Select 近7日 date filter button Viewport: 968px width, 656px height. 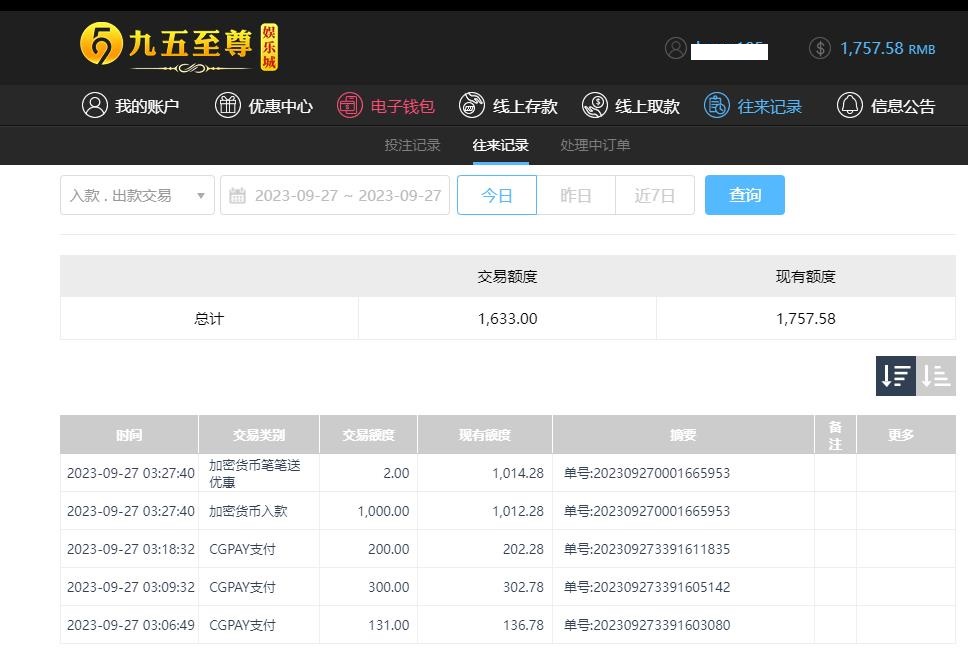pos(654,195)
